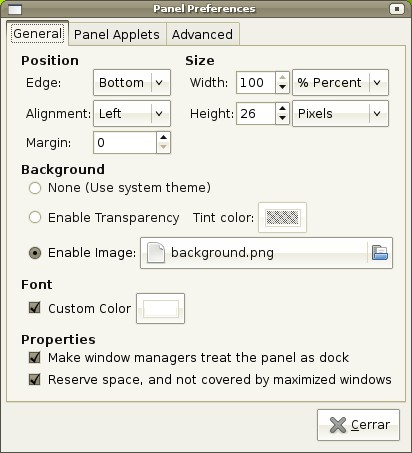Increase Height with the up arrow
The image size is (412, 453).
click(282, 108)
